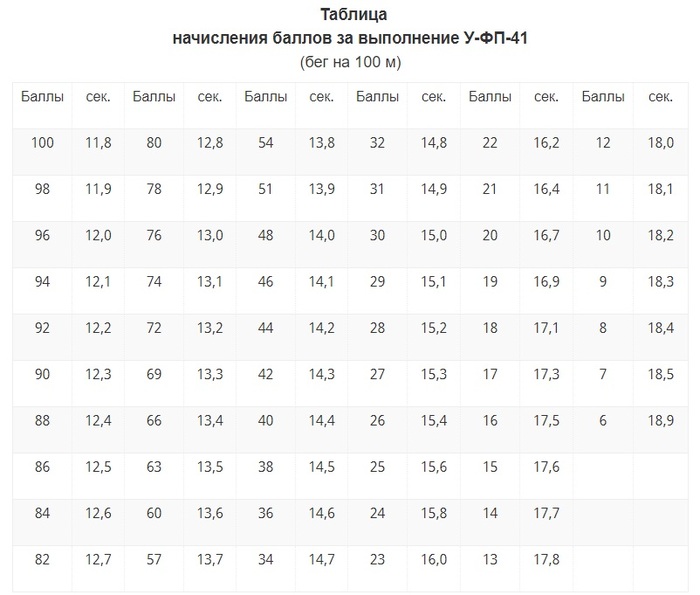
Task: Select the cell with score 100
Action: pyautogui.click(x=42, y=143)
